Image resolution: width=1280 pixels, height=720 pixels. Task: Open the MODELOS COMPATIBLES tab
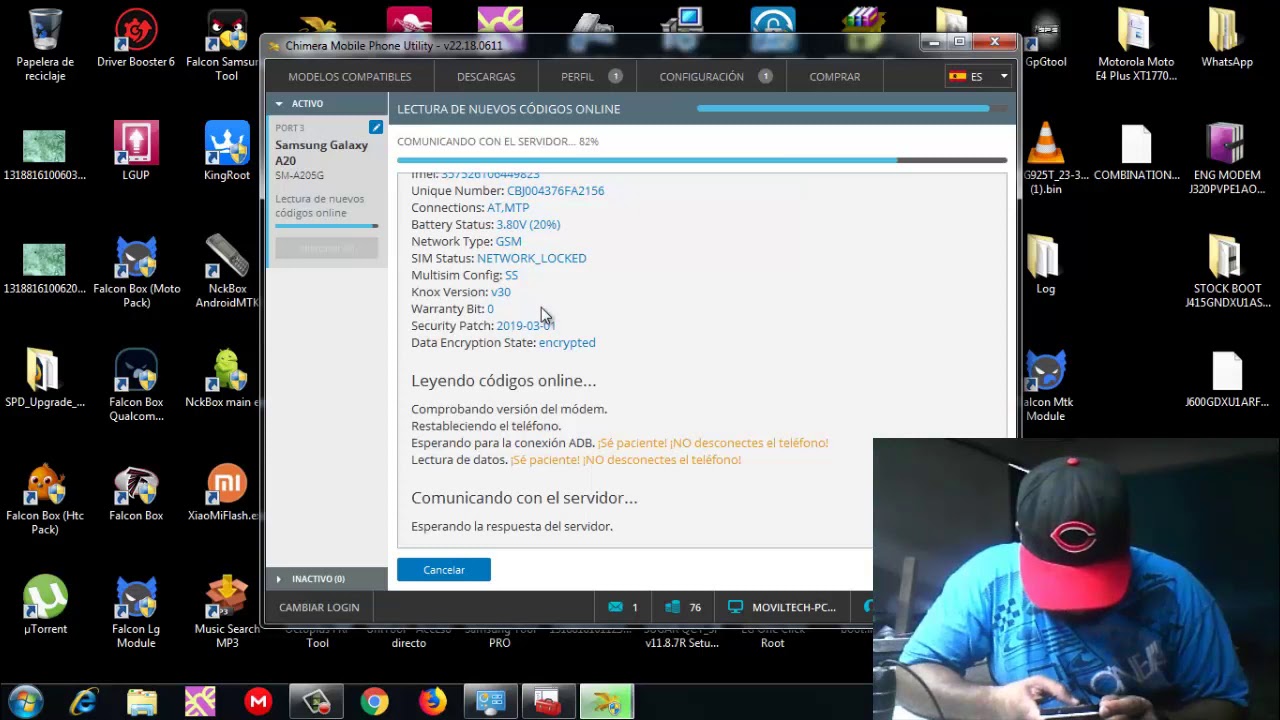[x=349, y=76]
